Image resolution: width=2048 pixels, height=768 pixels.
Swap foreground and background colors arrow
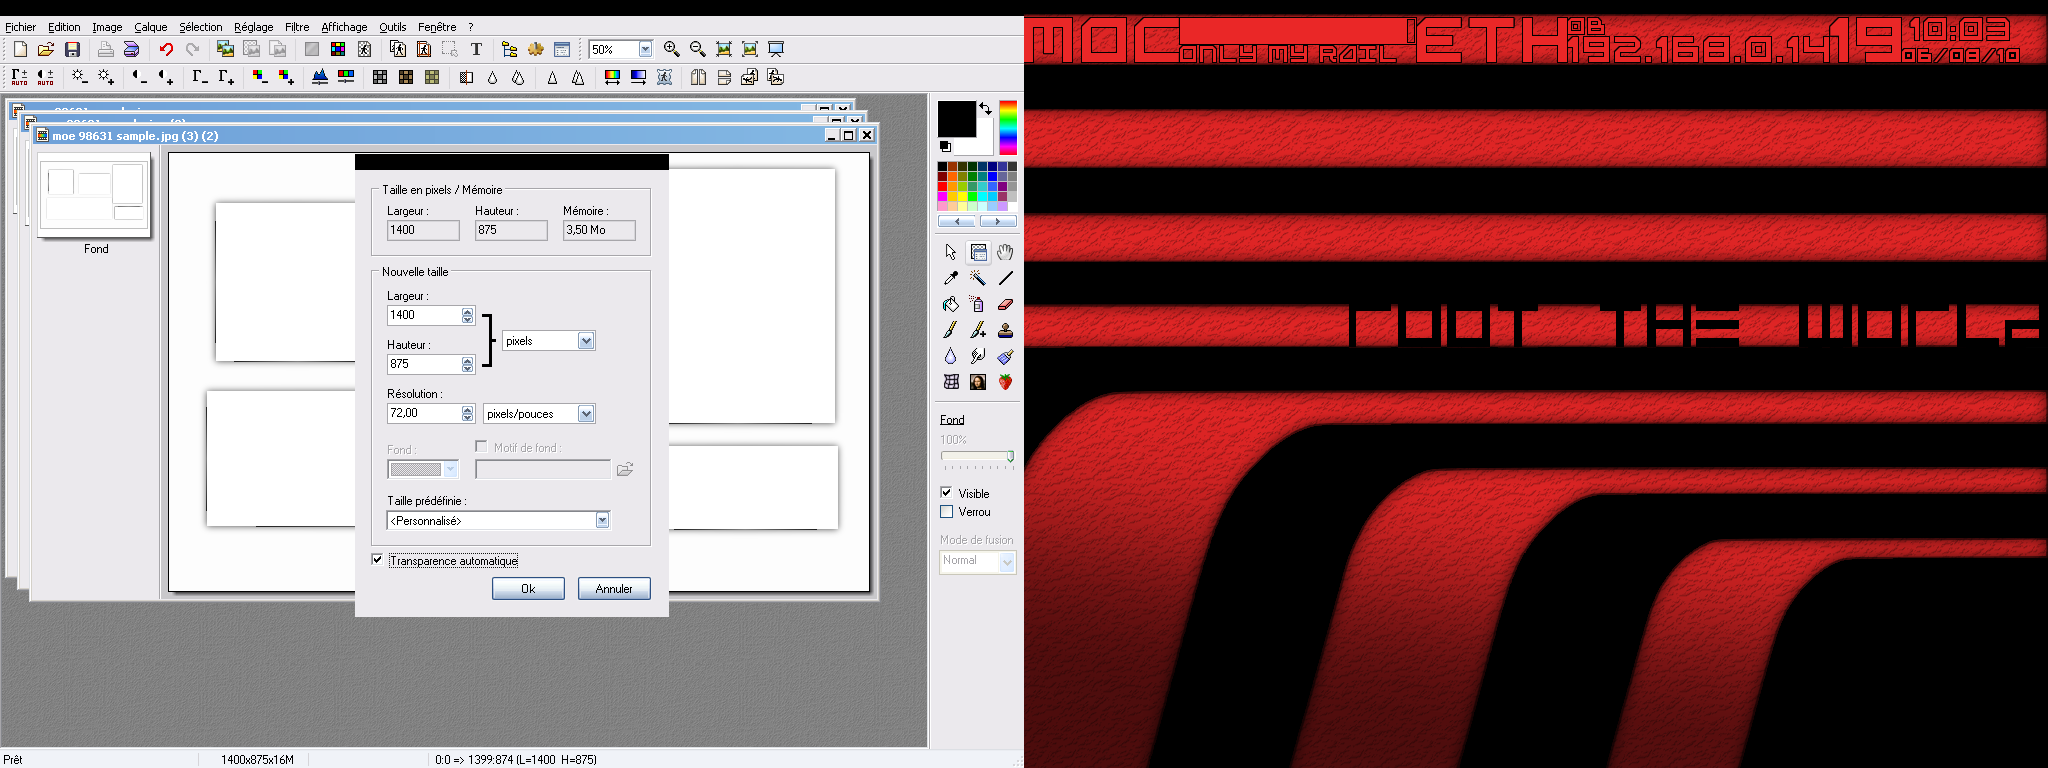(x=985, y=108)
